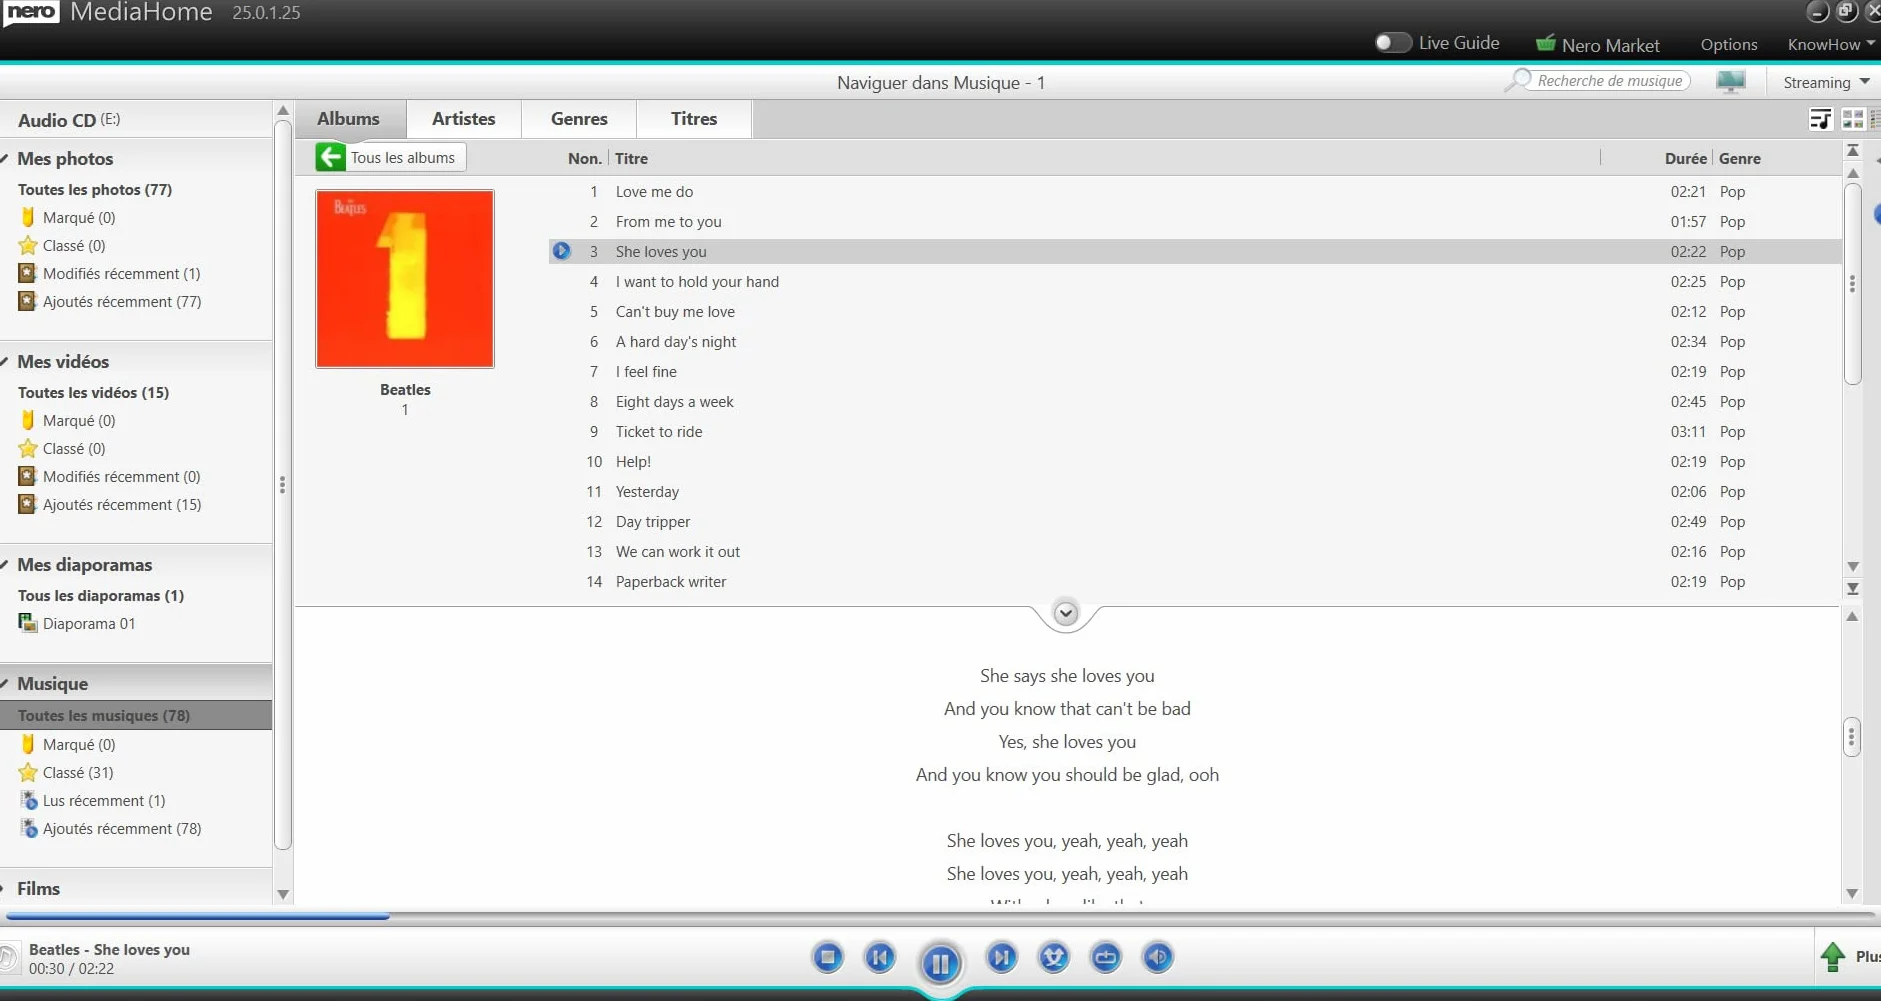This screenshot has height=1001, width=1881.
Task: Toggle the Live Guide switch
Action: (x=1392, y=43)
